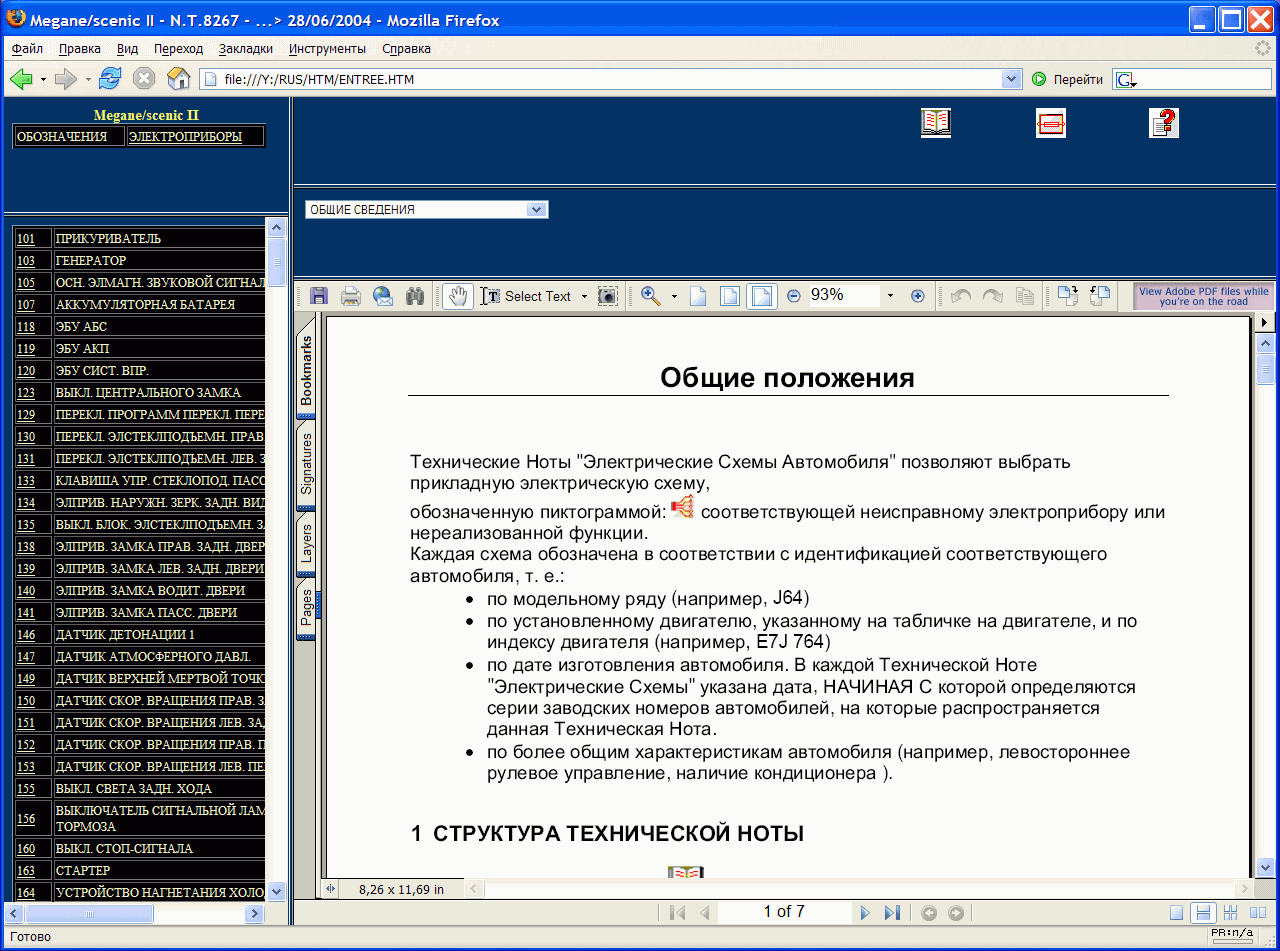Click the open book icon in header
Image resolution: width=1280 pixels, height=951 pixels.
coord(935,123)
